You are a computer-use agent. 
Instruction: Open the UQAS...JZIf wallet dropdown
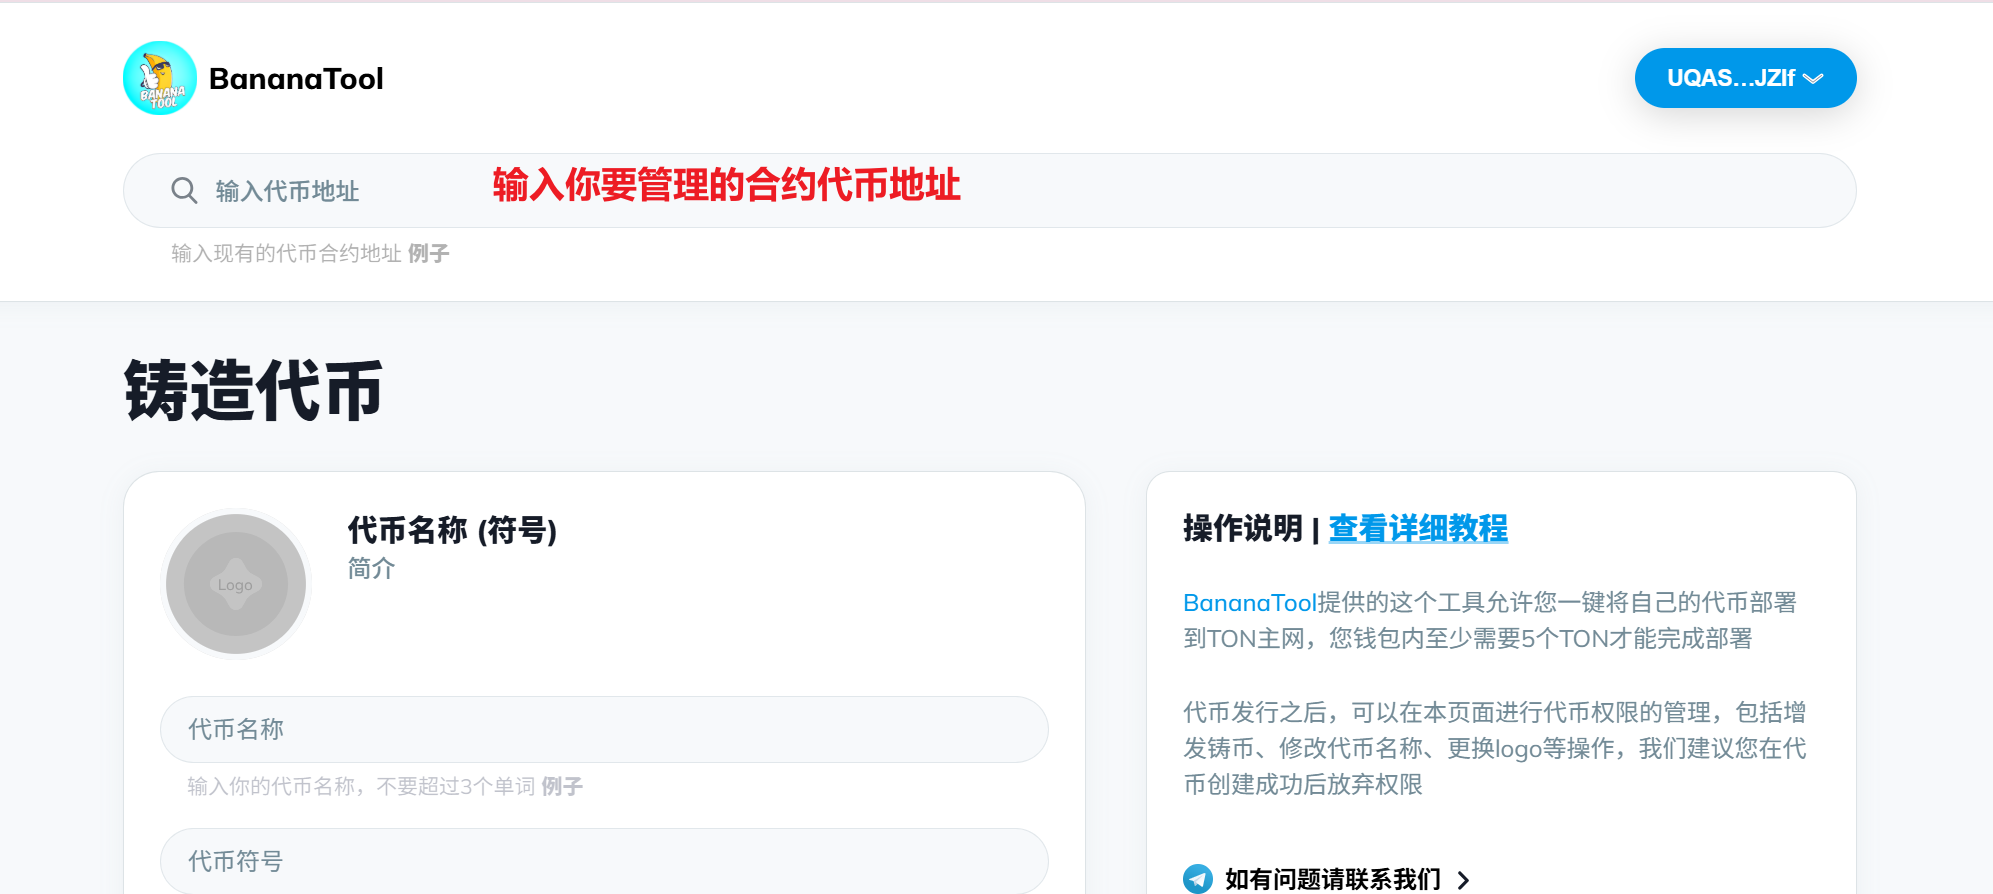point(1730,78)
